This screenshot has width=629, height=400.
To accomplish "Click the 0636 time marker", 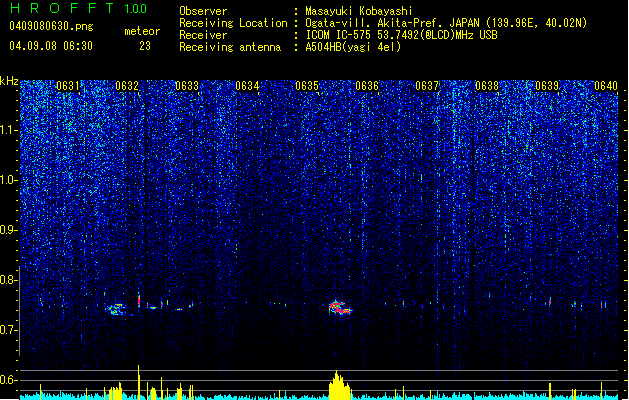I will [367, 86].
